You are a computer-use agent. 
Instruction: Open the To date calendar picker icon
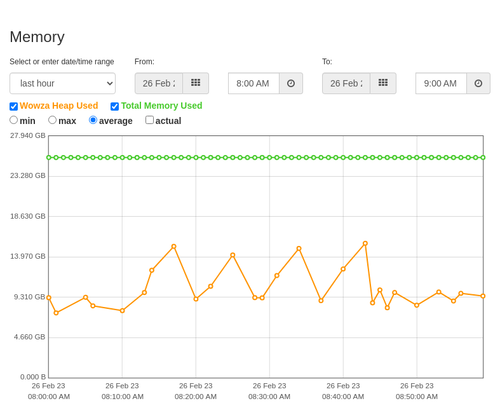383,83
